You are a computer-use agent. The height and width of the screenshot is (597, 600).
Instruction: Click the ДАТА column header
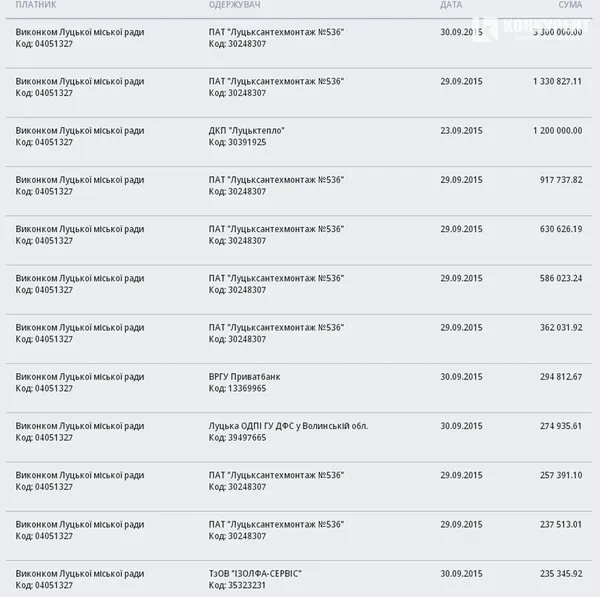(451, 5)
